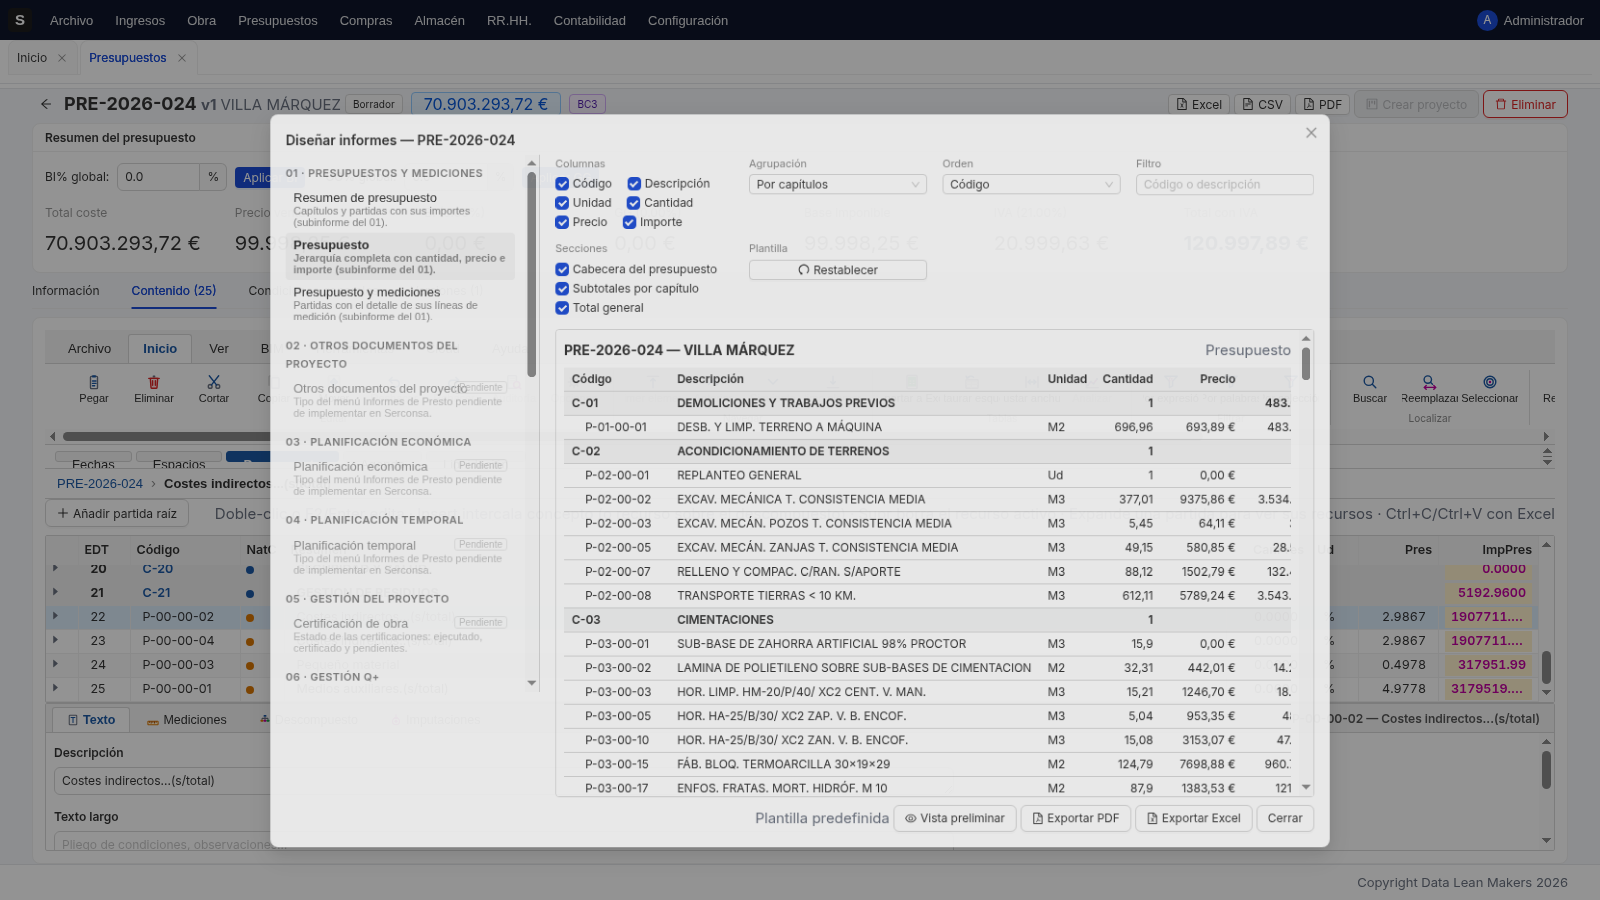Screen dimensions: 1600x900
Task: Click the Seleccionar target icon
Action: tap(1490, 382)
